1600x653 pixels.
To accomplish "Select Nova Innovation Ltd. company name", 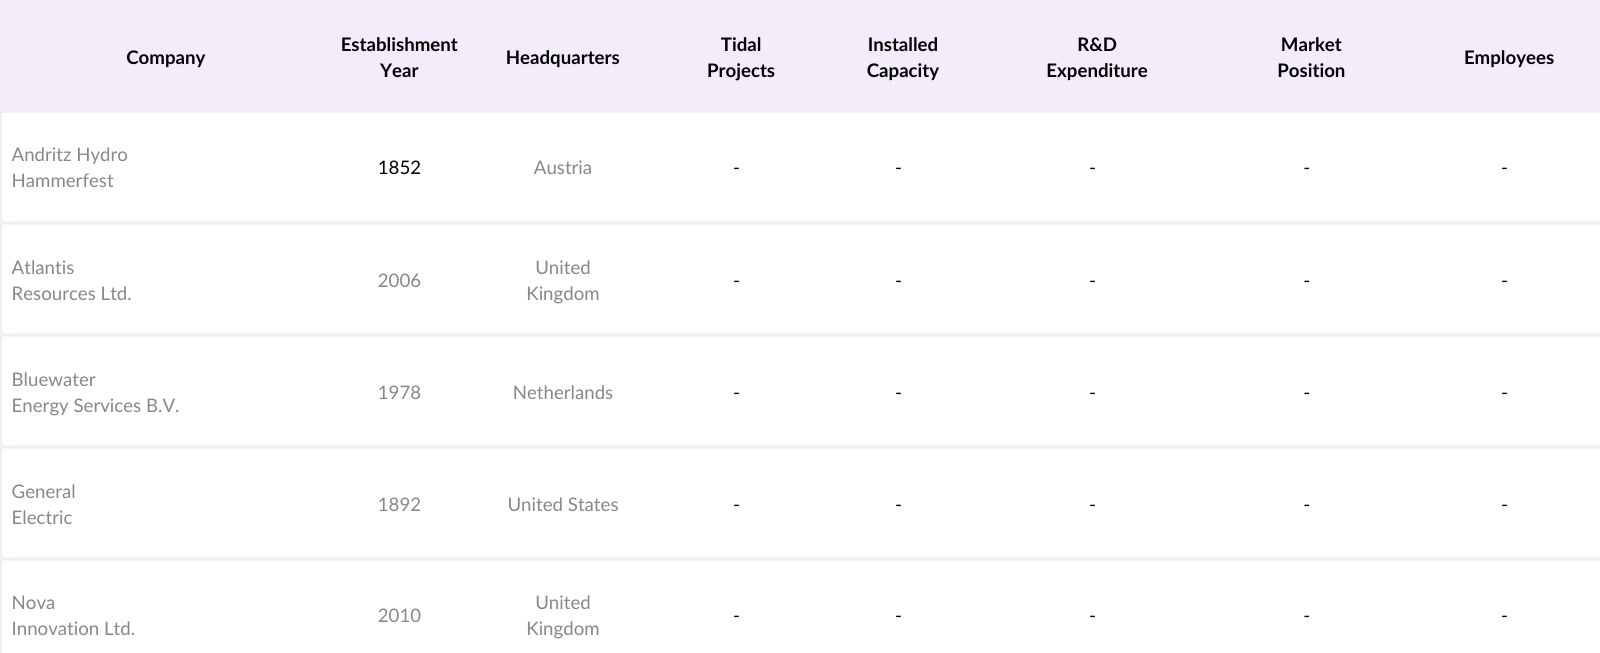I will tap(73, 616).
